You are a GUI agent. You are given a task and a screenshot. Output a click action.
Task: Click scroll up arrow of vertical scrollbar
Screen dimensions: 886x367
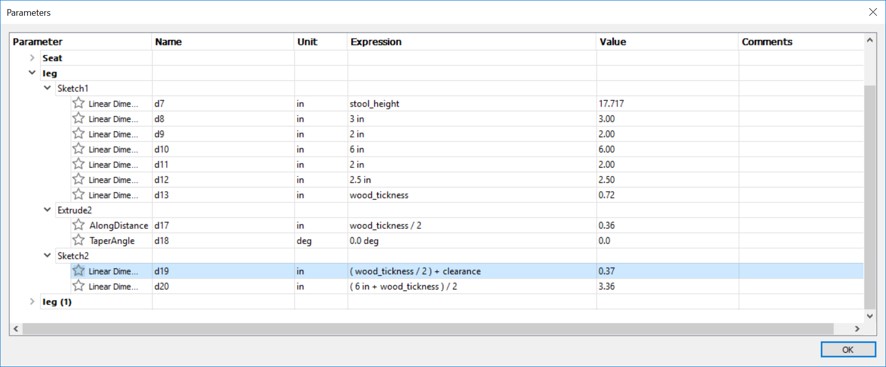(x=870, y=41)
